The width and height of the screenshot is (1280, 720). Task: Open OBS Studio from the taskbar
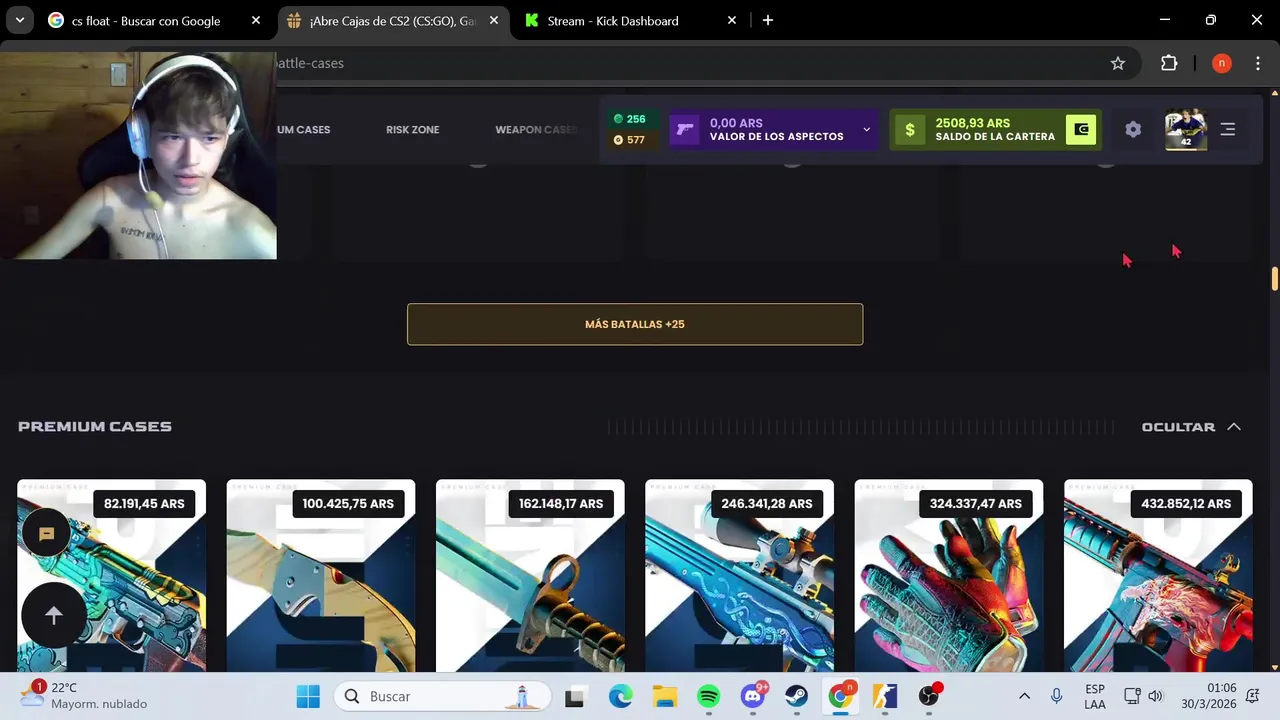click(x=929, y=696)
